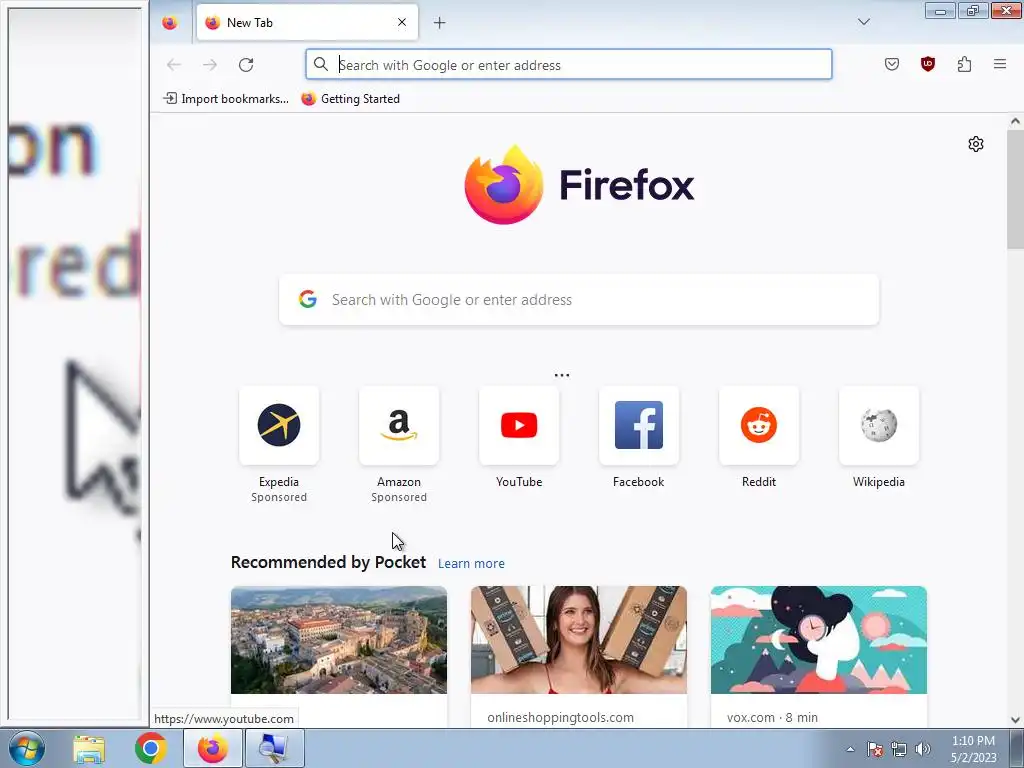Open the Magnifier app taskbar button
Screen dimensions: 1024x768
pos(274,748)
